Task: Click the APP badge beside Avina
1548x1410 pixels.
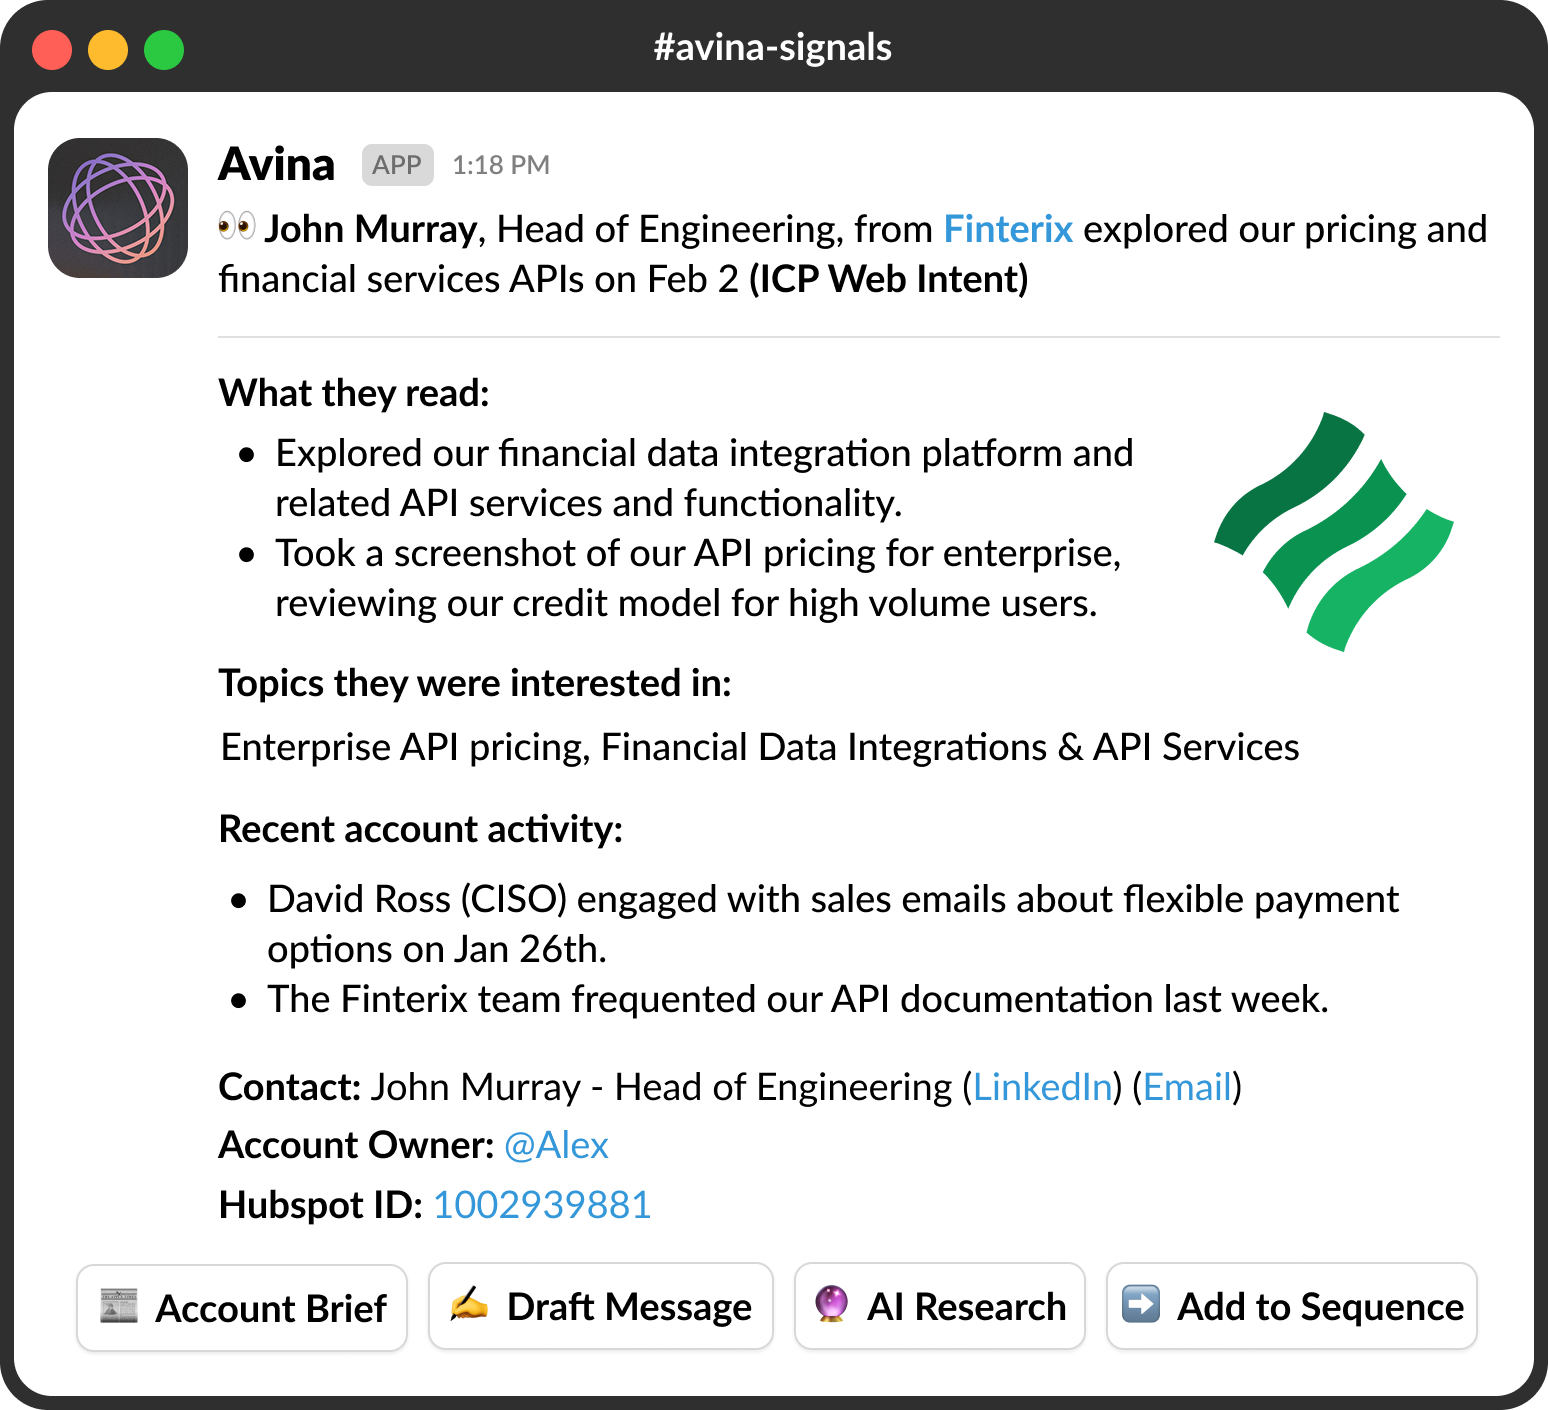Action: (397, 165)
